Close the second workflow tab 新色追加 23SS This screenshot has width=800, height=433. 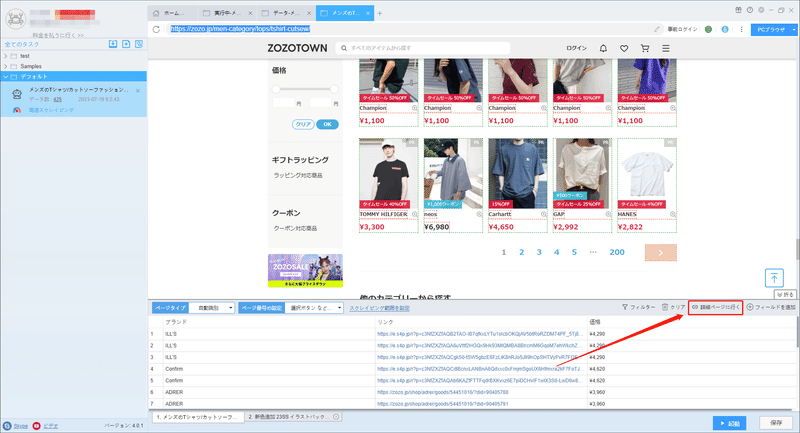tap(336, 417)
